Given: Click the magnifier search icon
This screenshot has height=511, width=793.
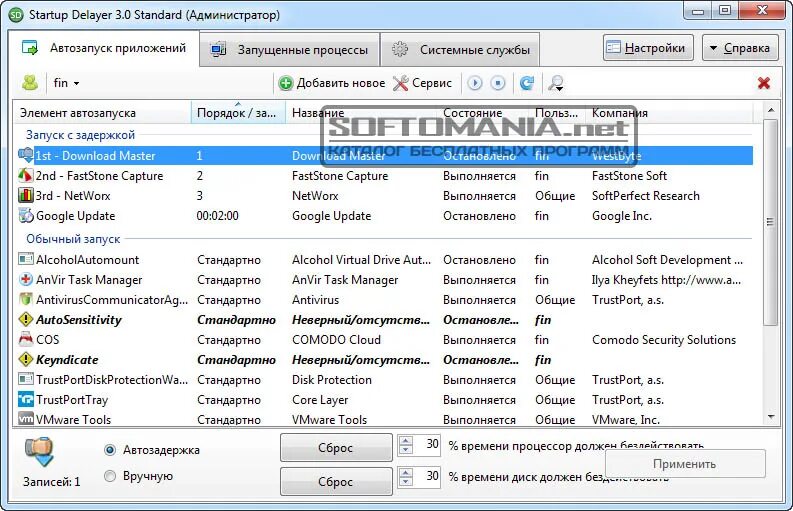Looking at the screenshot, I should point(556,83).
